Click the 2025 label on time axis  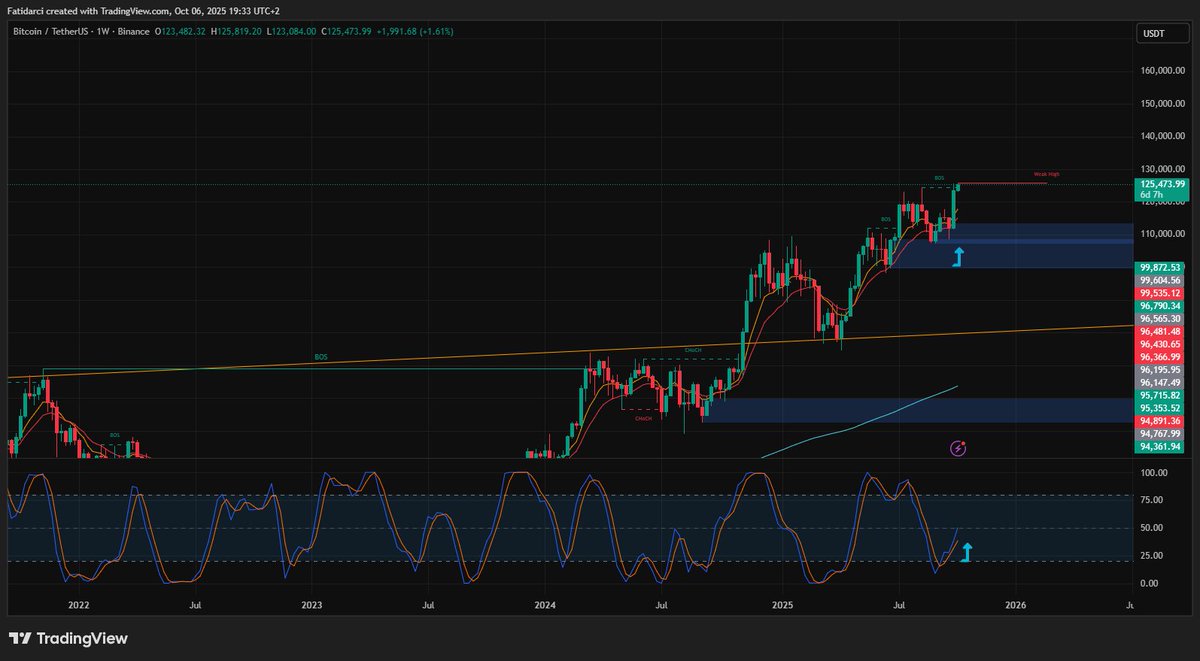782,605
